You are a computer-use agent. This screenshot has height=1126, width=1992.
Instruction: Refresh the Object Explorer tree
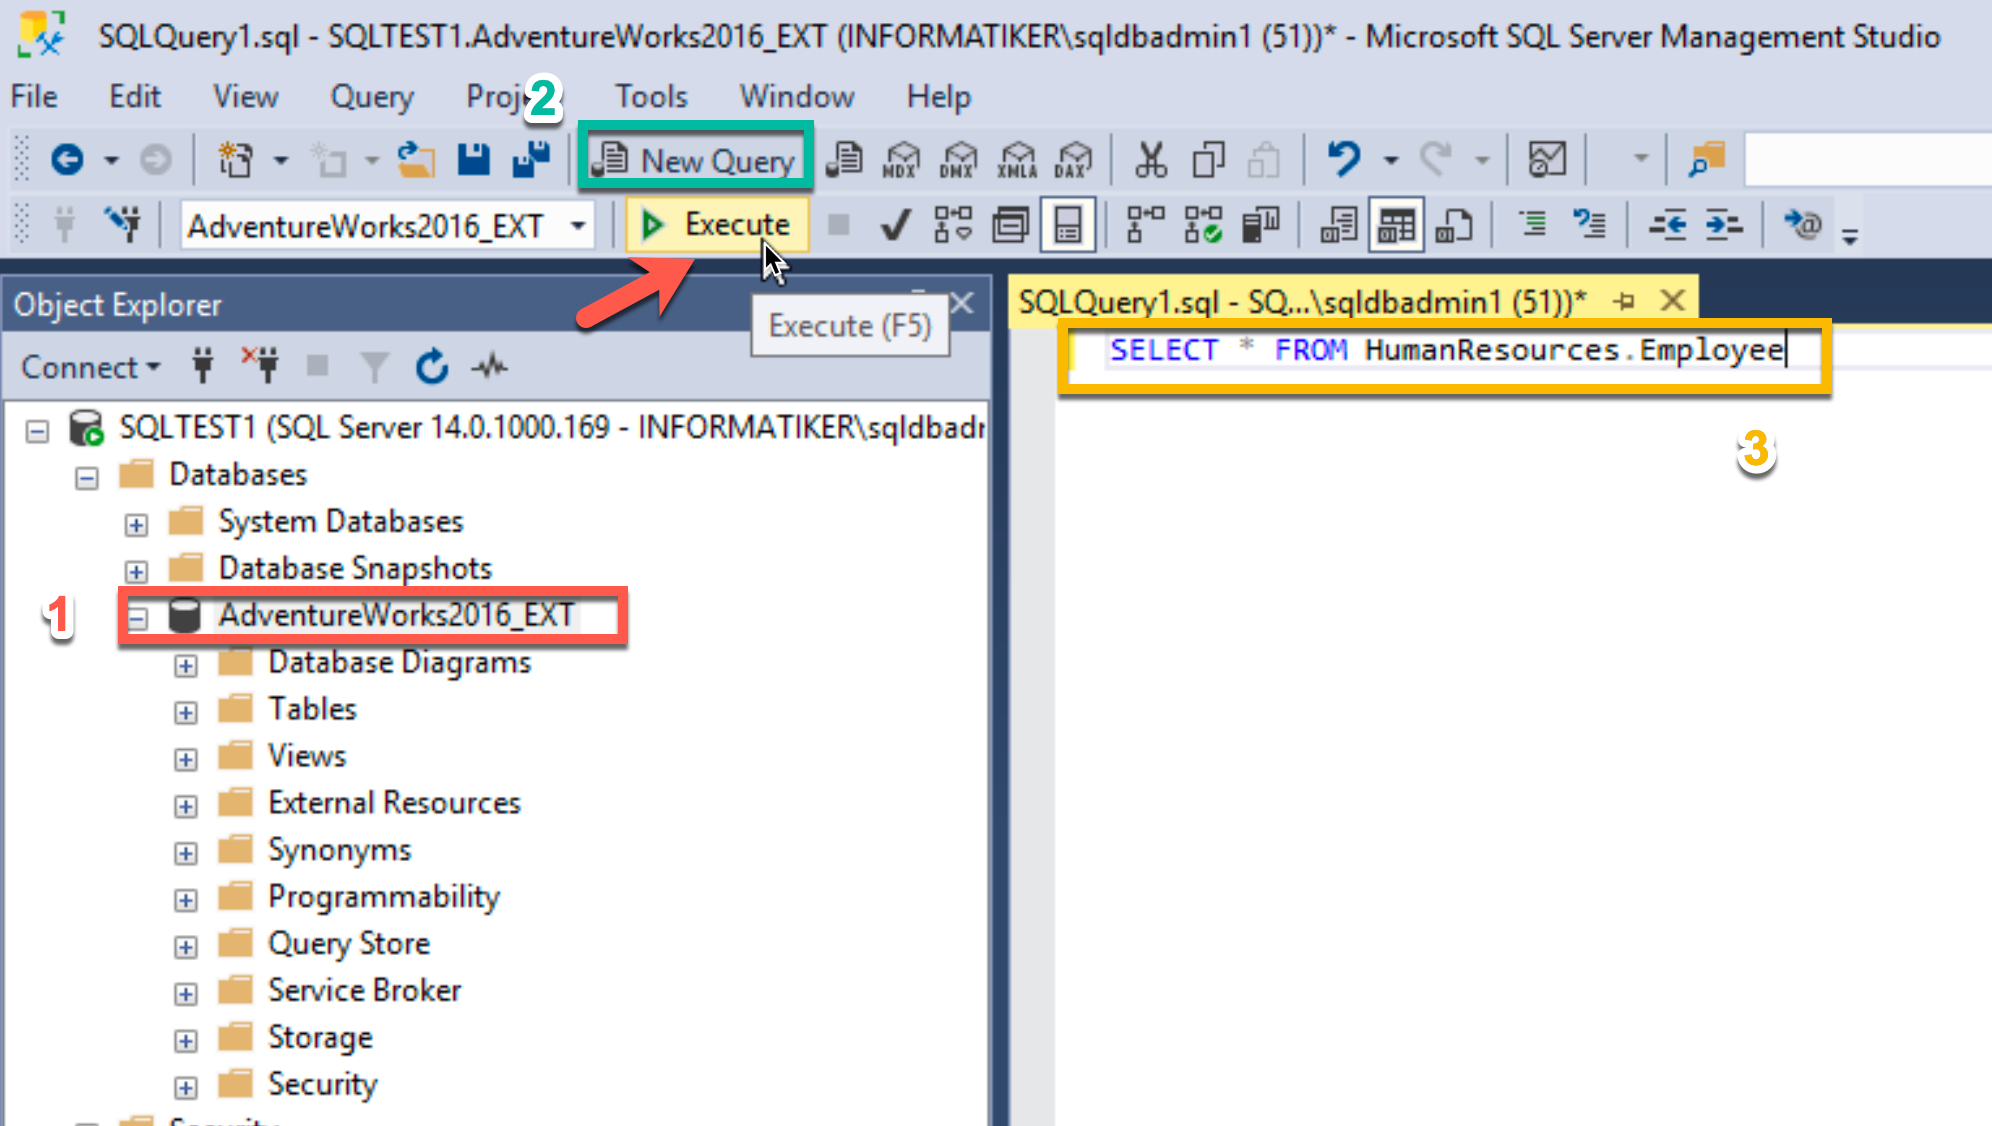click(432, 367)
